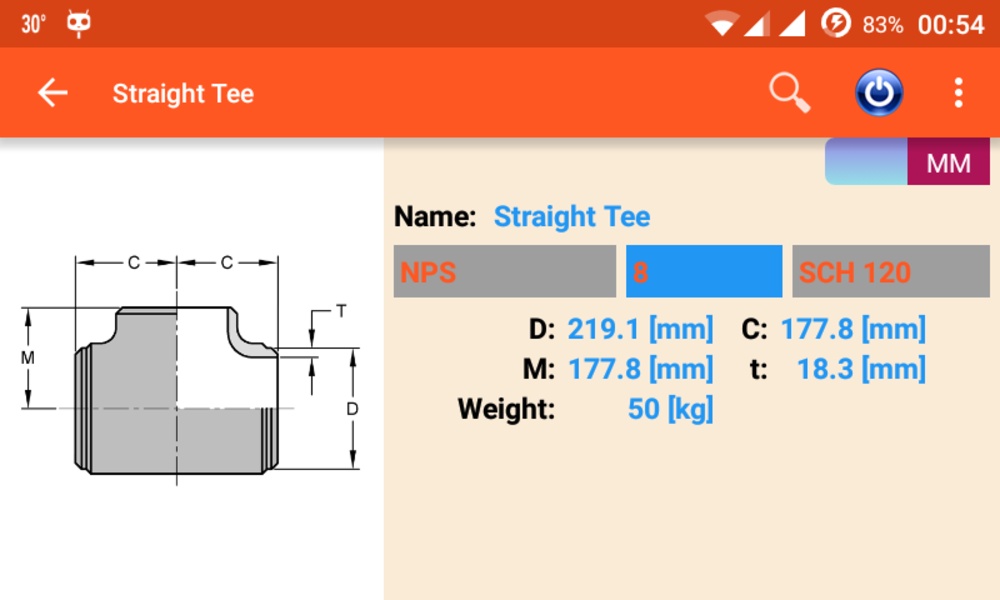Open the pipe size 8 selector

704,272
